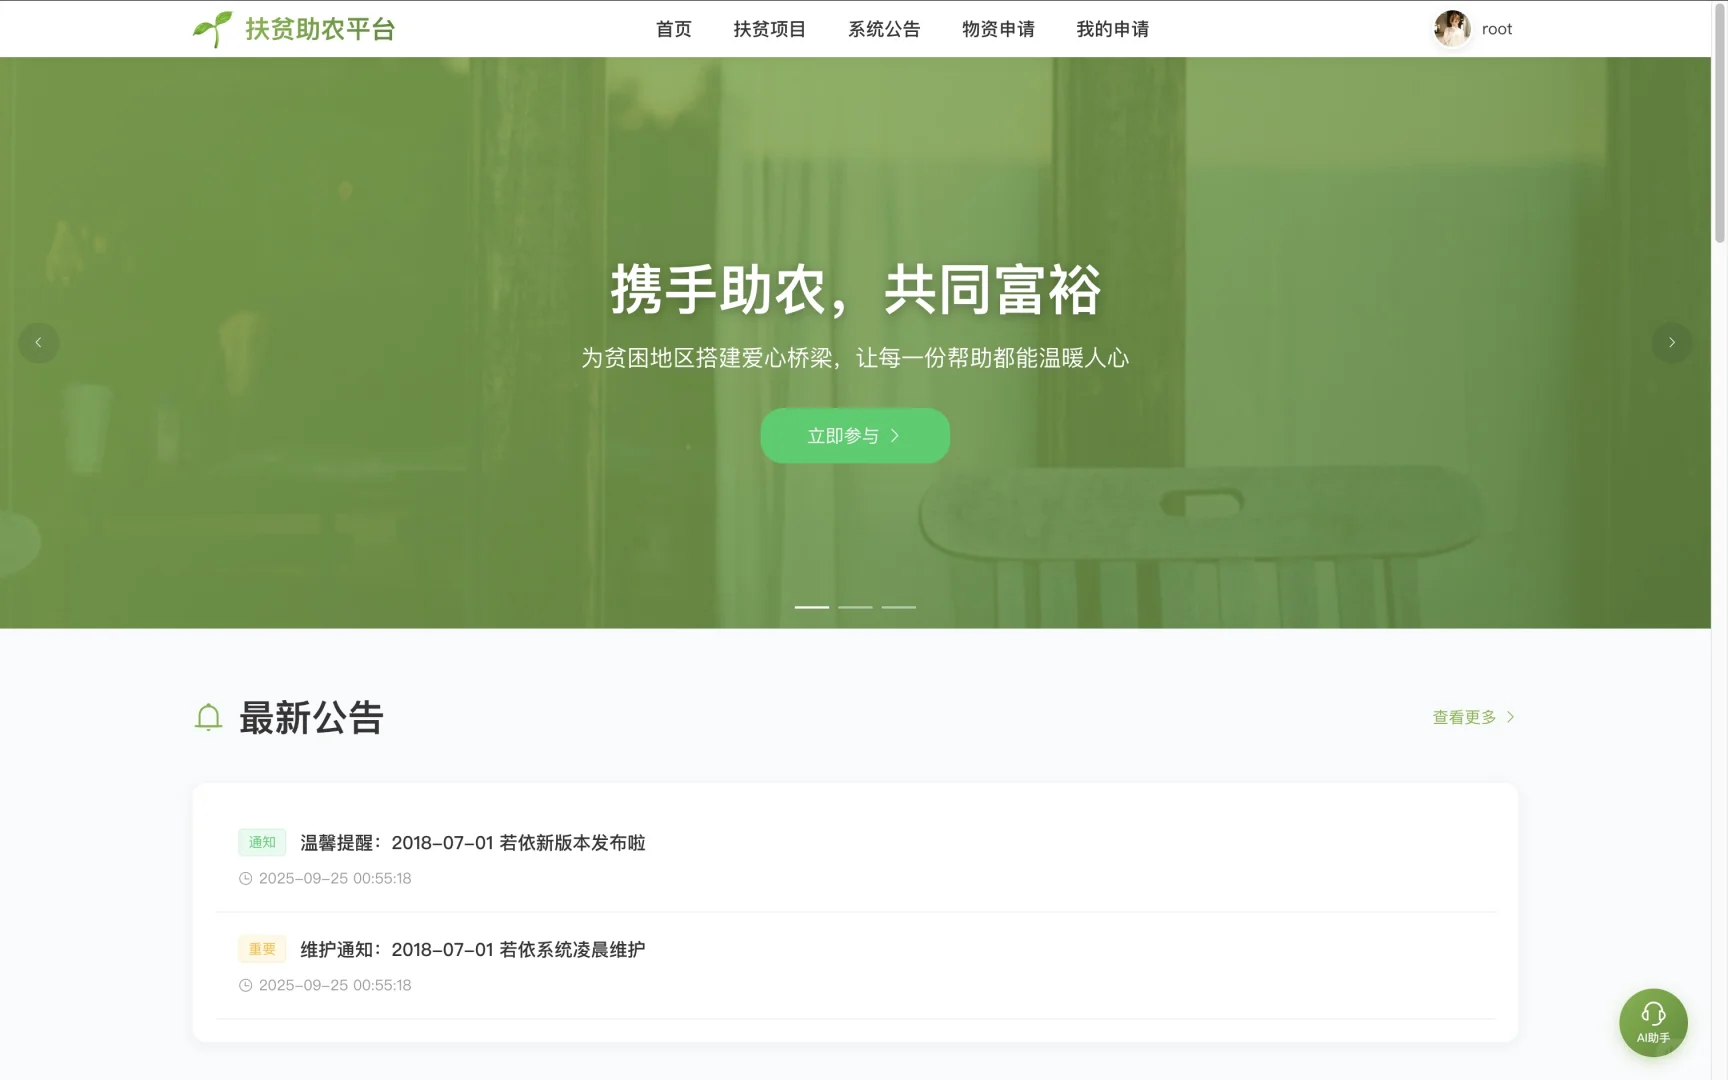This screenshot has width=1728, height=1080.
Task: Switch to the 扶贫项目 nav item
Action: coord(768,29)
